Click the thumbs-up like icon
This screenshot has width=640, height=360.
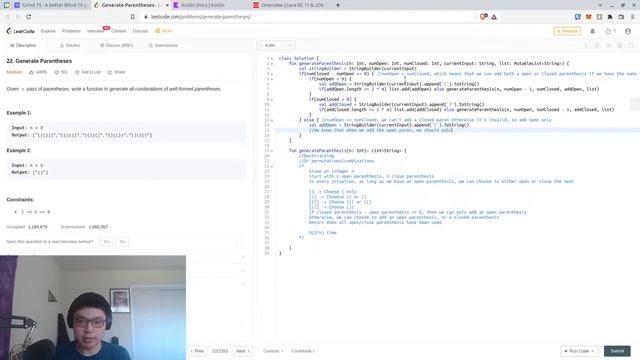click(x=31, y=72)
